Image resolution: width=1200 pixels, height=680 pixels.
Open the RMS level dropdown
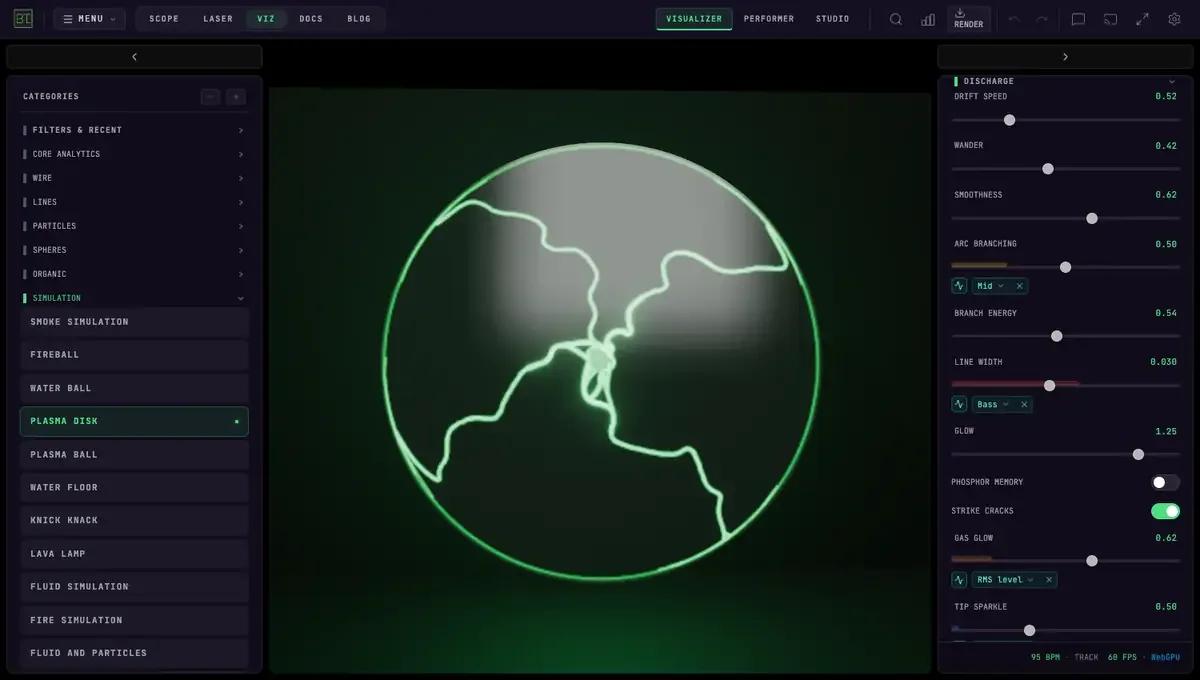tap(1005, 579)
